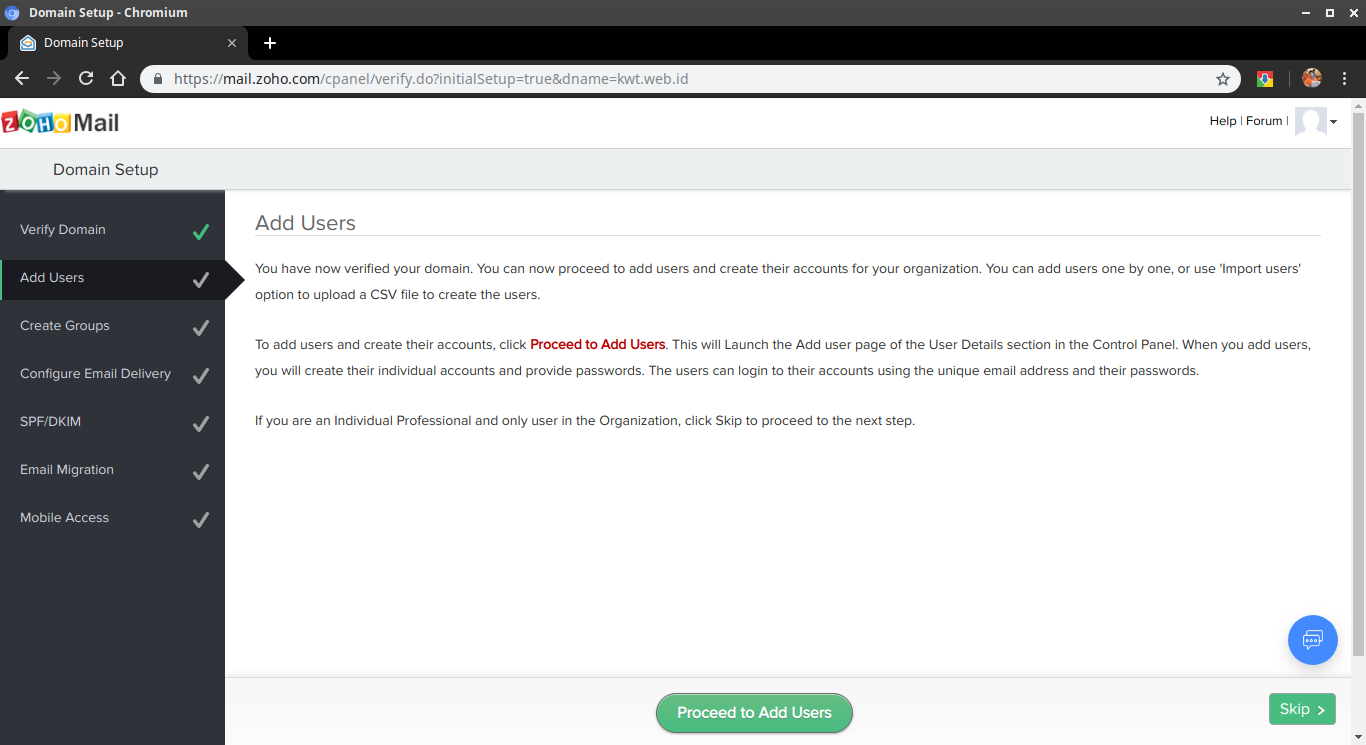Click the browser back arrow
The width and height of the screenshot is (1366, 745).
point(22,79)
